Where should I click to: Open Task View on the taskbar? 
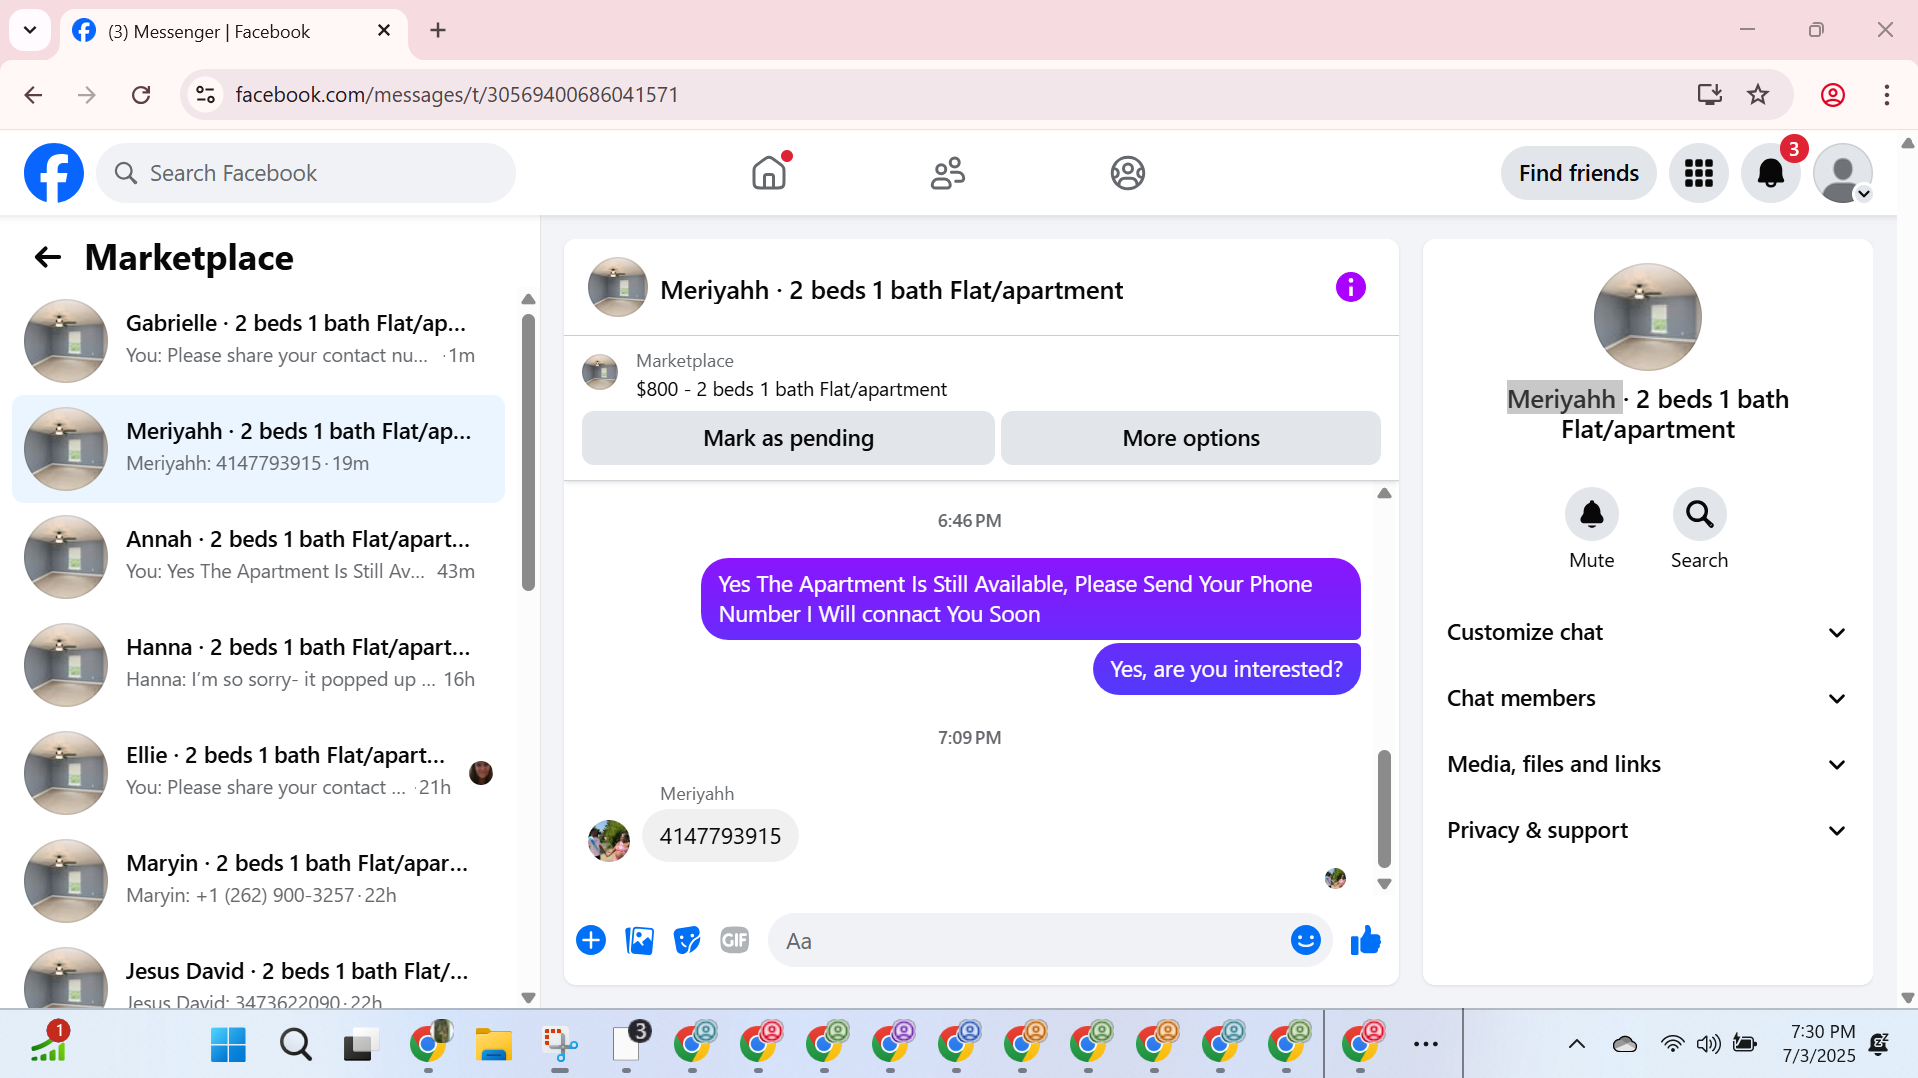pyautogui.click(x=361, y=1045)
